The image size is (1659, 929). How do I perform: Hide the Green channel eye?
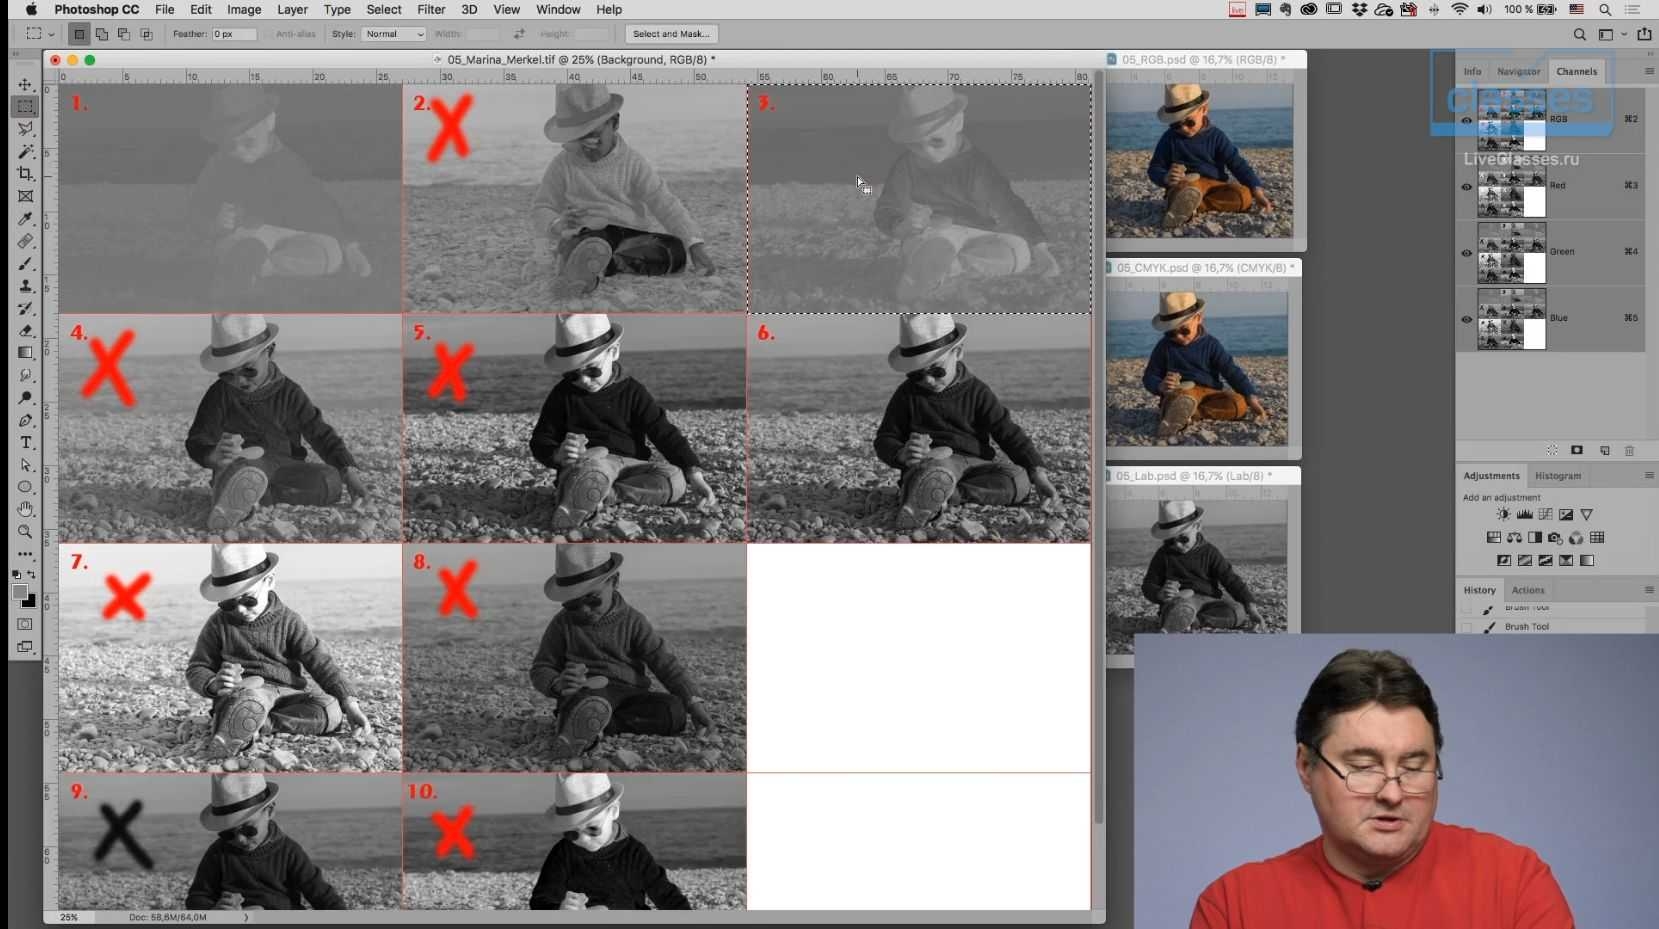coord(1467,252)
